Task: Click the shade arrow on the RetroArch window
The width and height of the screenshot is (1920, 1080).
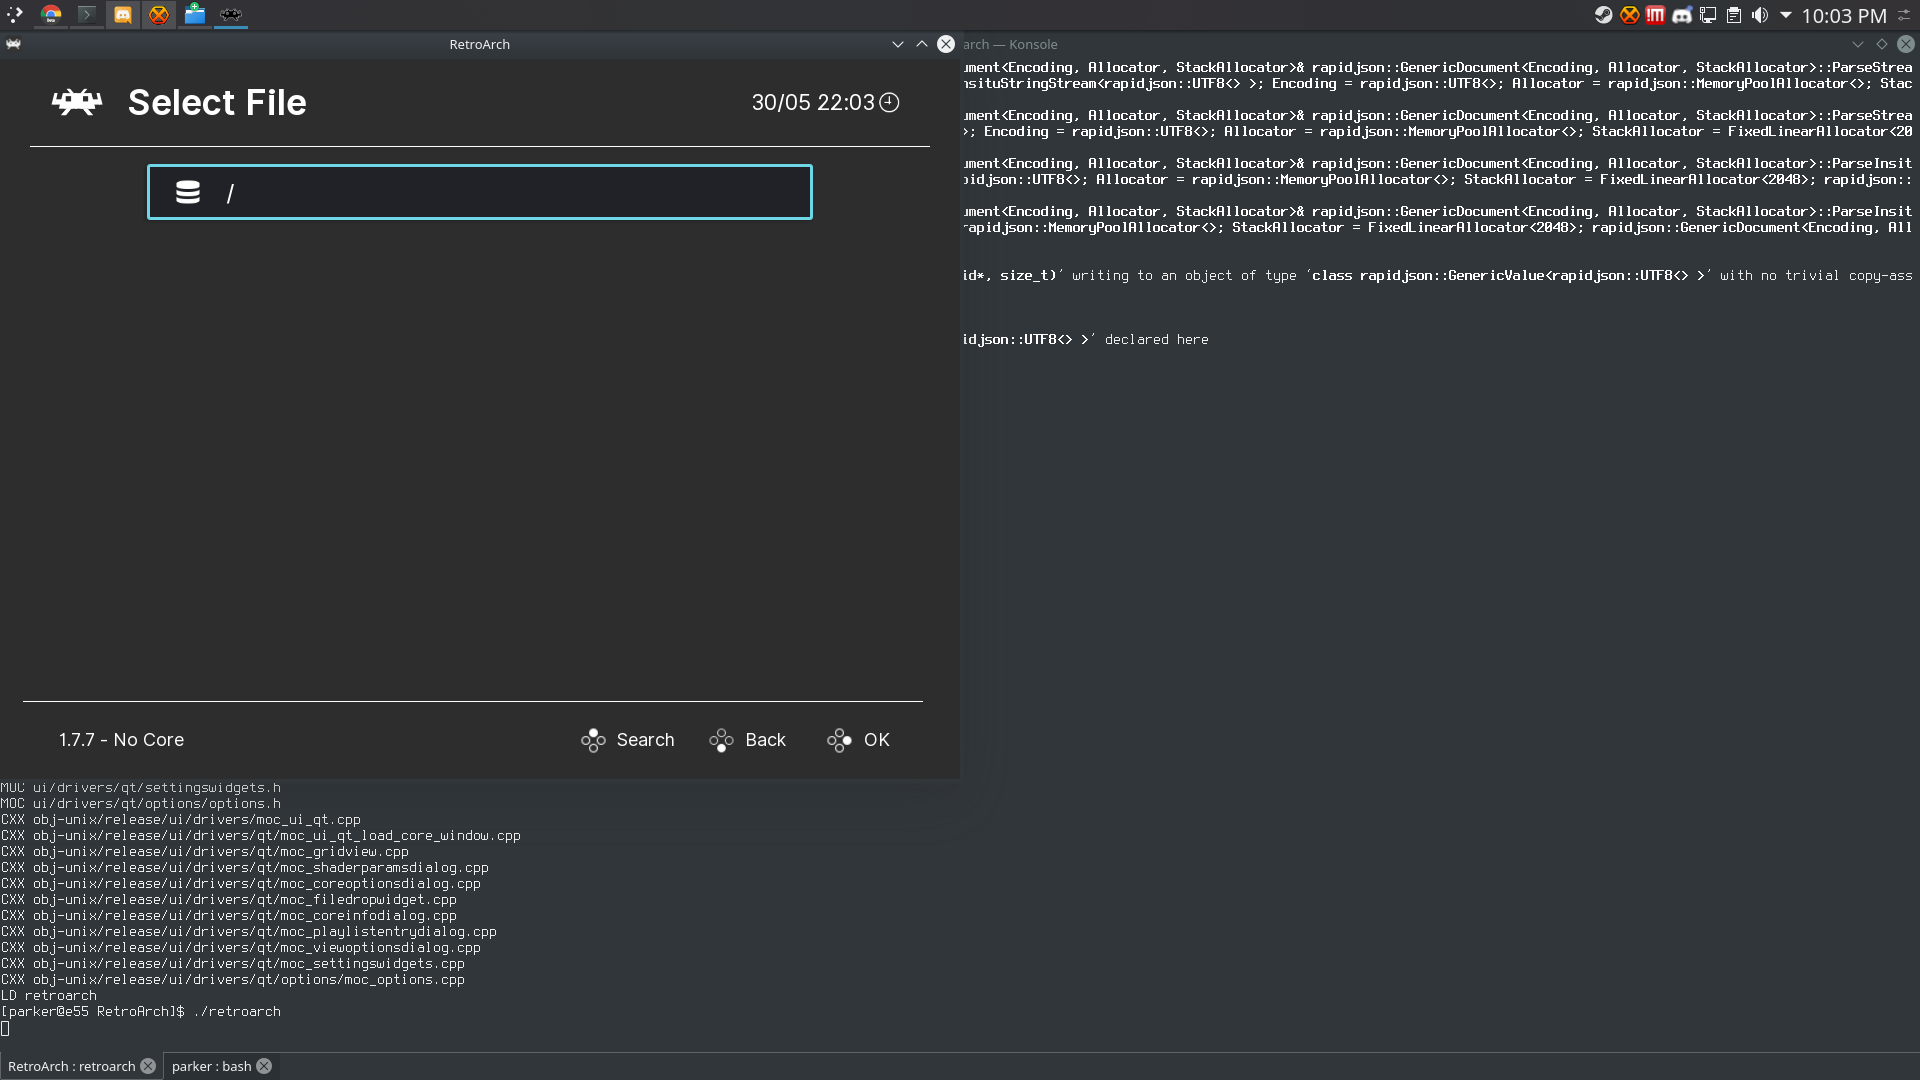Action: coord(921,44)
